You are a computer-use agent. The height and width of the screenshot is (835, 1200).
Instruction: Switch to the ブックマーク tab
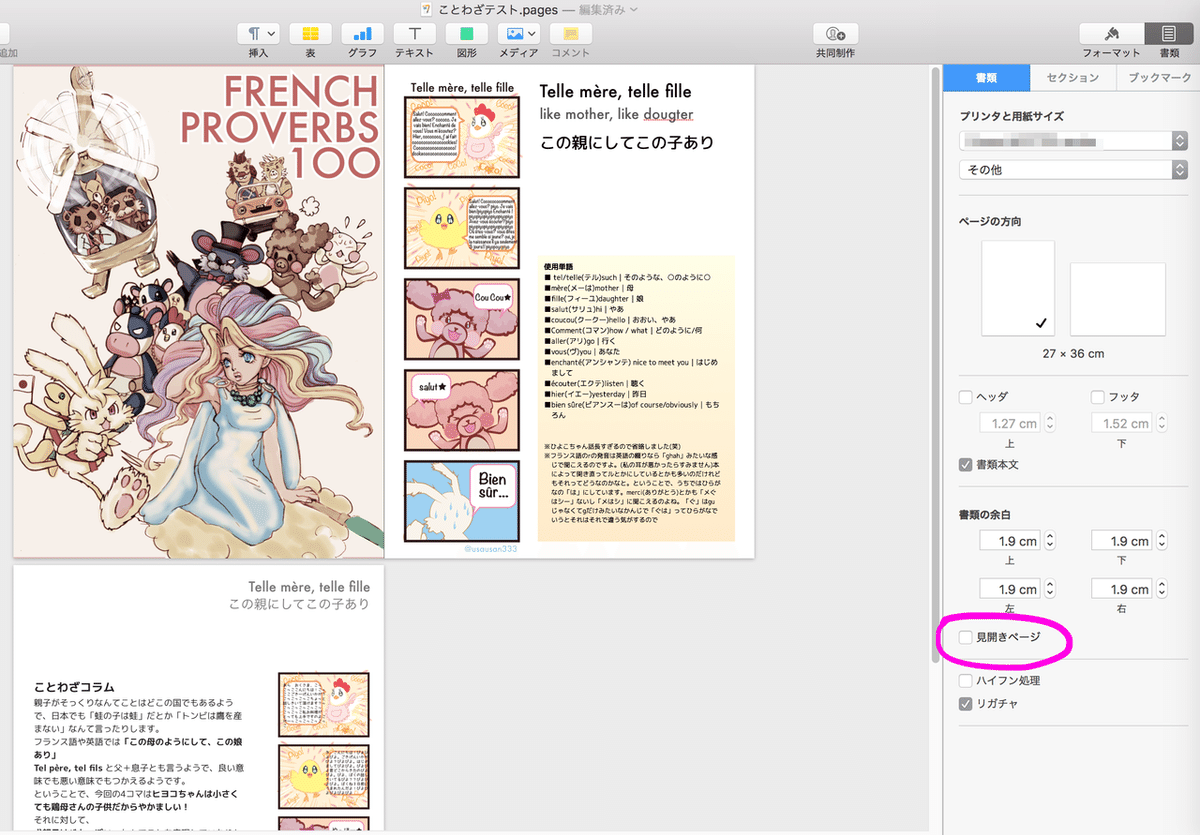(1158, 77)
